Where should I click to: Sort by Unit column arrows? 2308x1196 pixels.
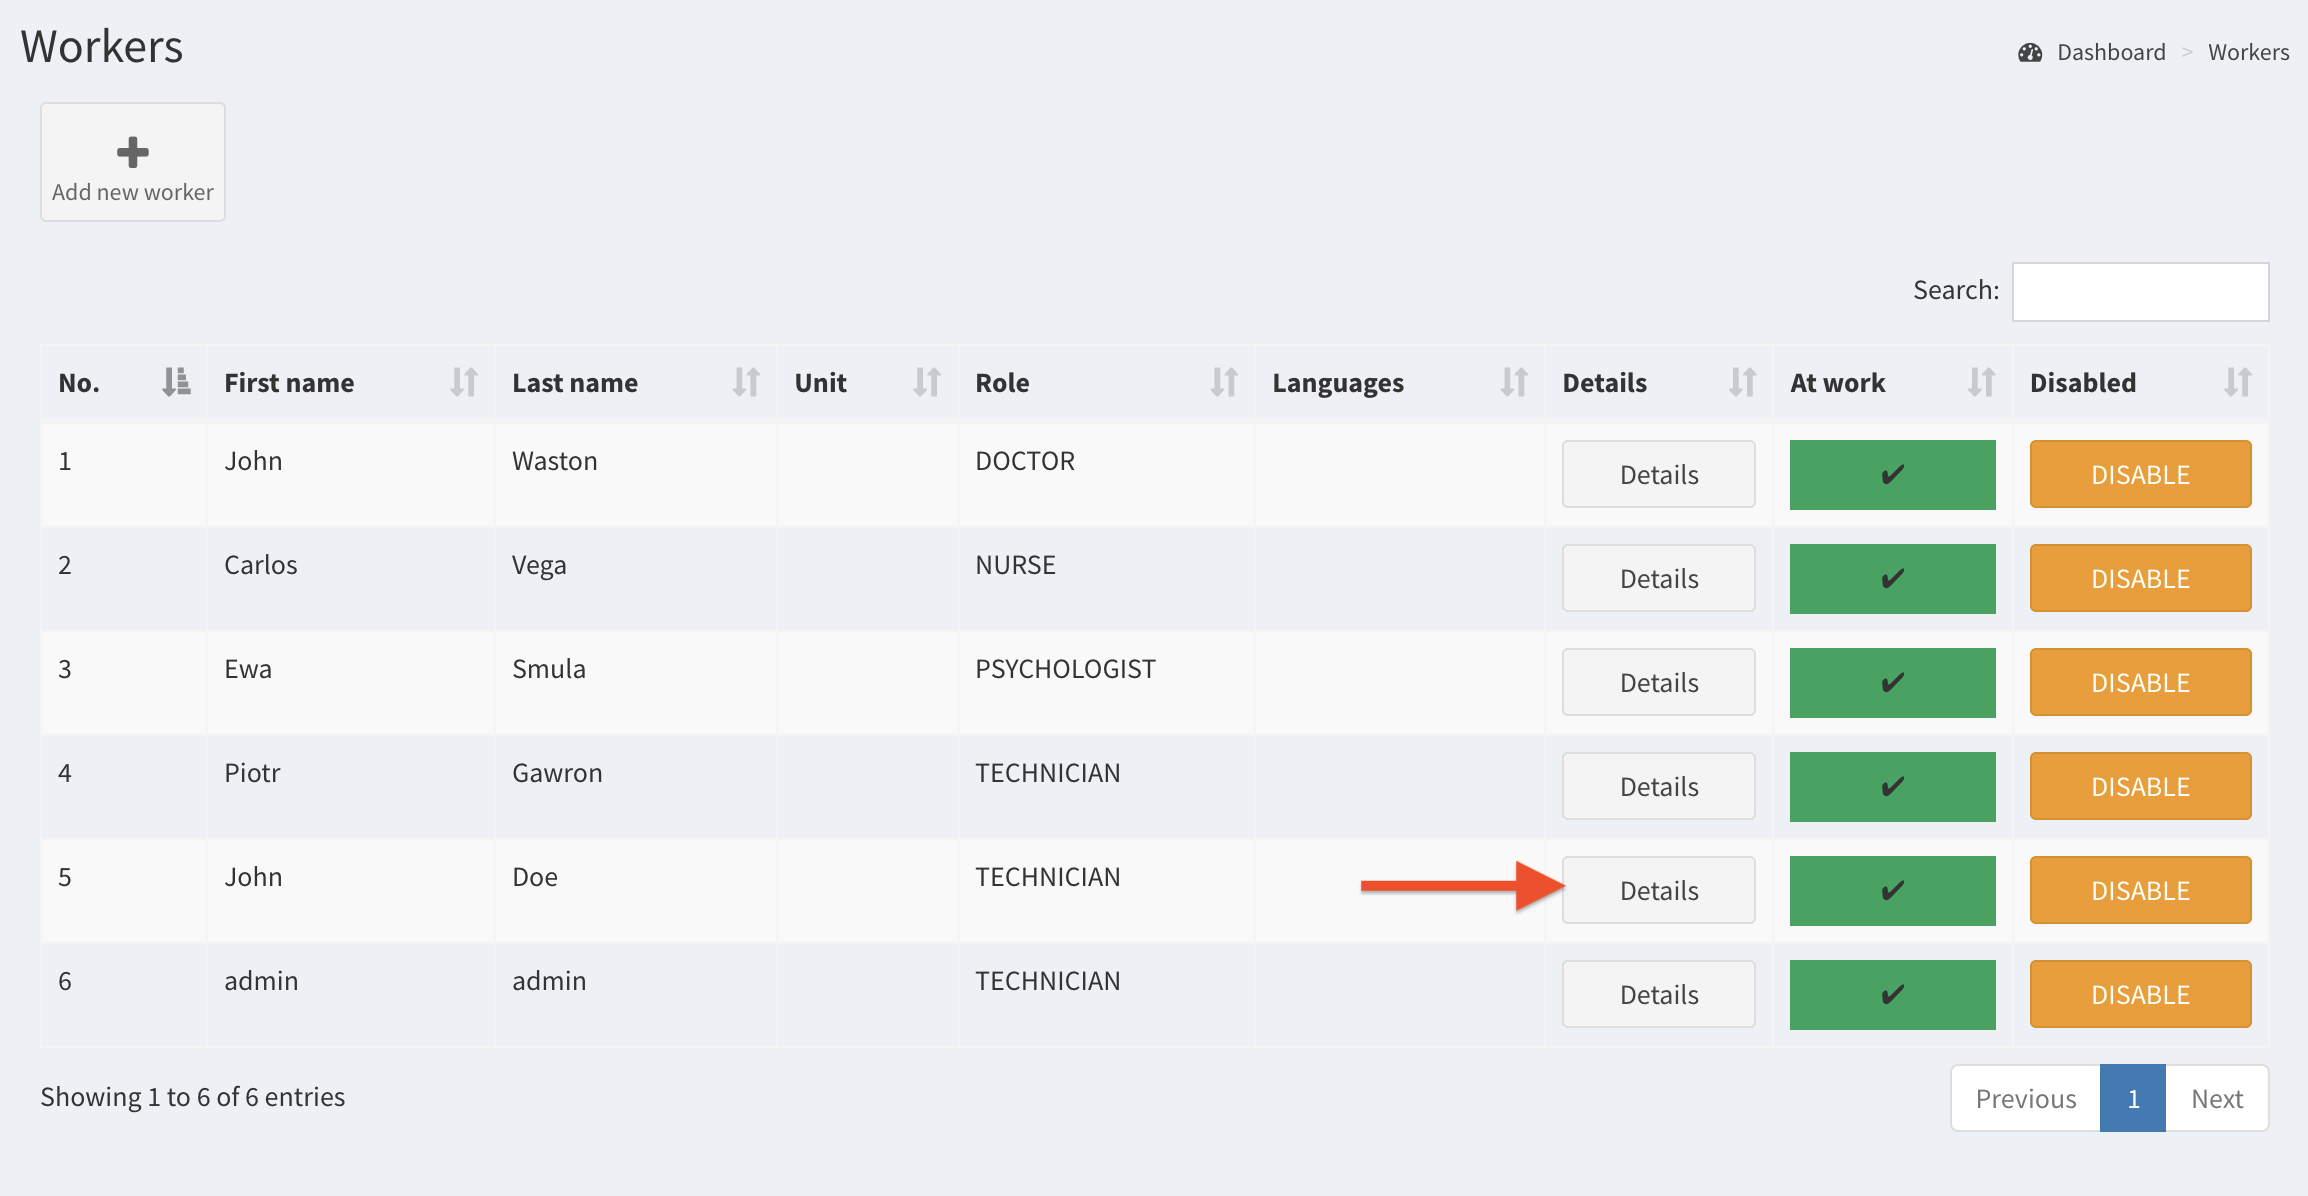(x=926, y=382)
